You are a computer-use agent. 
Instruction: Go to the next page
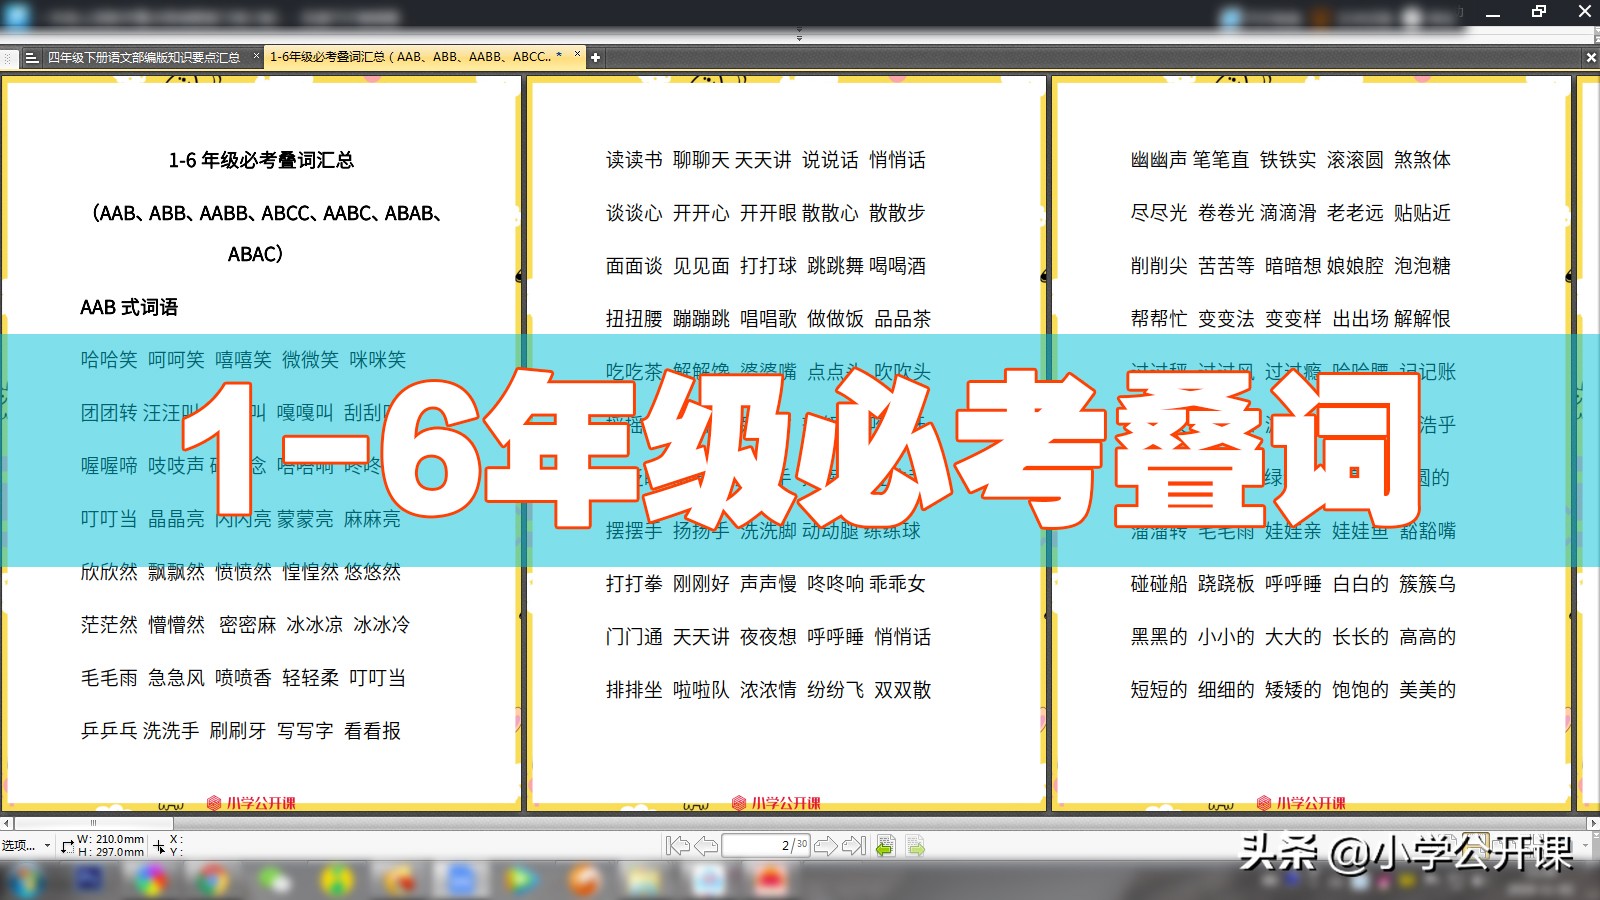click(826, 846)
